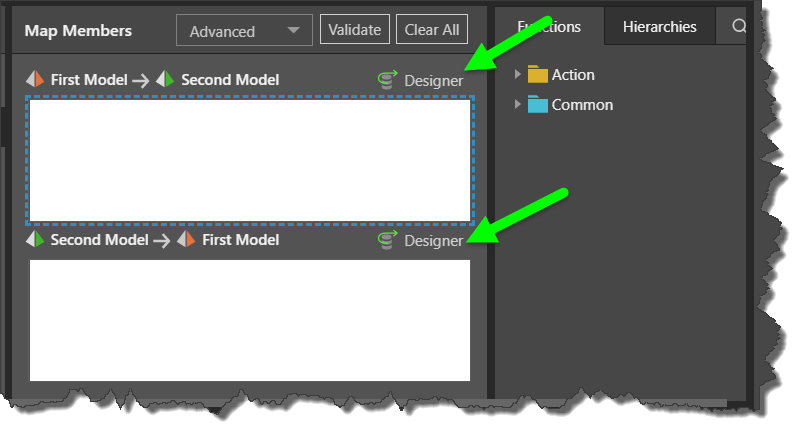Open Designer for First to Second Model
The width and height of the screenshot is (806, 434).
tap(433, 80)
